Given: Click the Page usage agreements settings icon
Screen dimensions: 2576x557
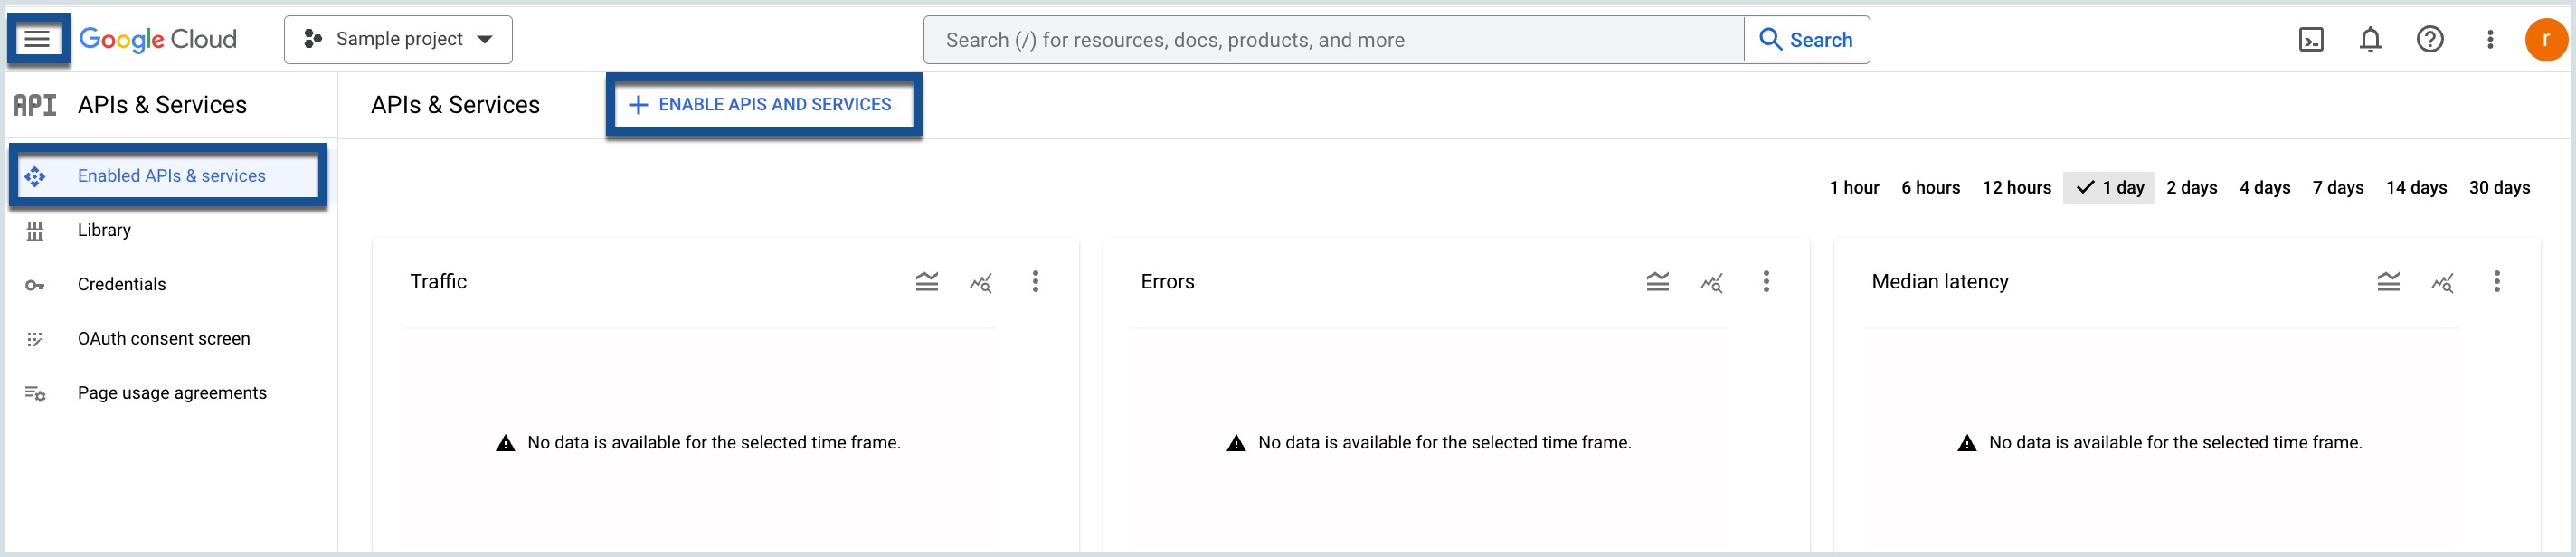Looking at the screenshot, I should [x=35, y=394].
